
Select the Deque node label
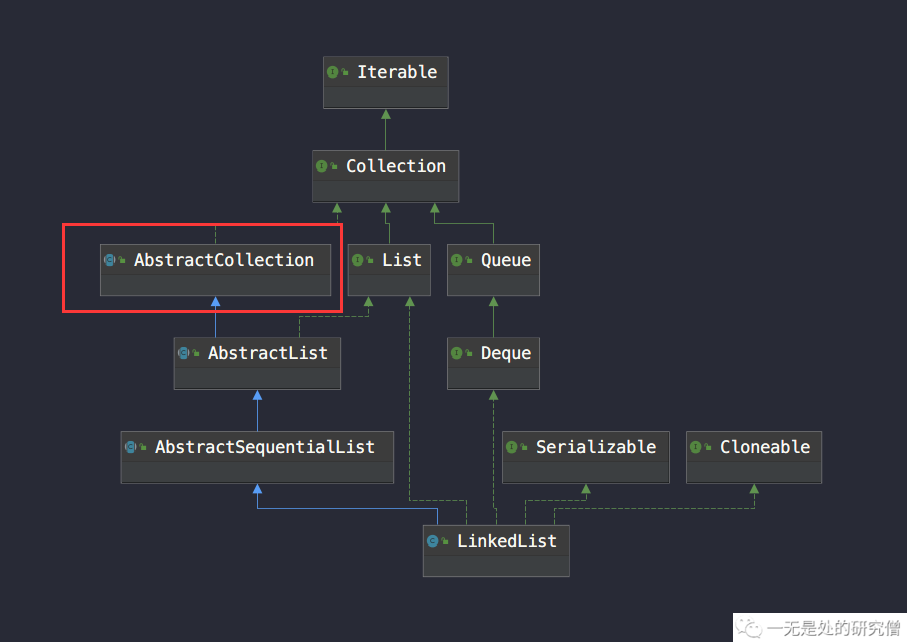[x=506, y=353]
